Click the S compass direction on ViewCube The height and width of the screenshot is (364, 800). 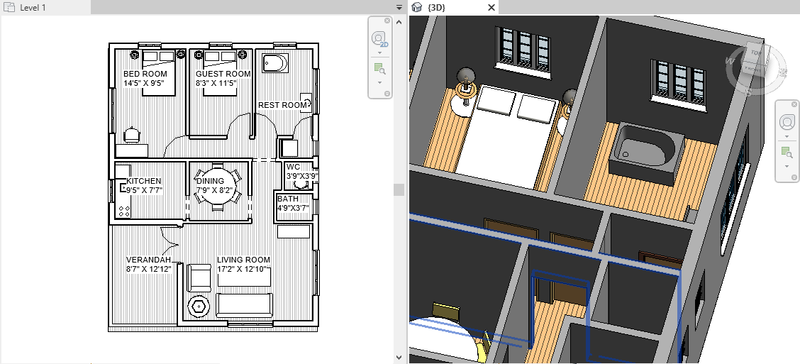(747, 92)
